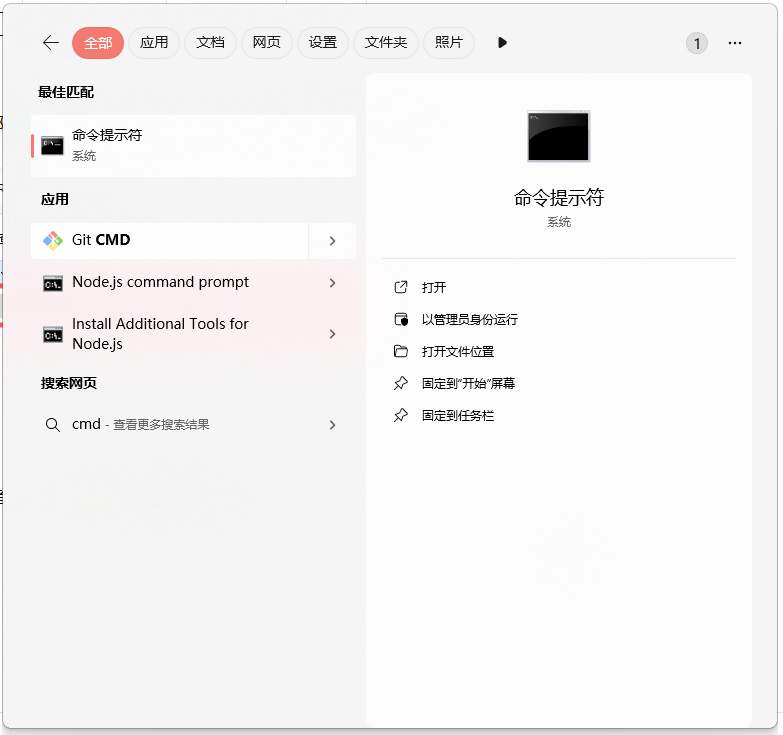This screenshot has width=783, height=735.
Task: Click 打开 to open Command Prompt
Action: [x=433, y=288]
